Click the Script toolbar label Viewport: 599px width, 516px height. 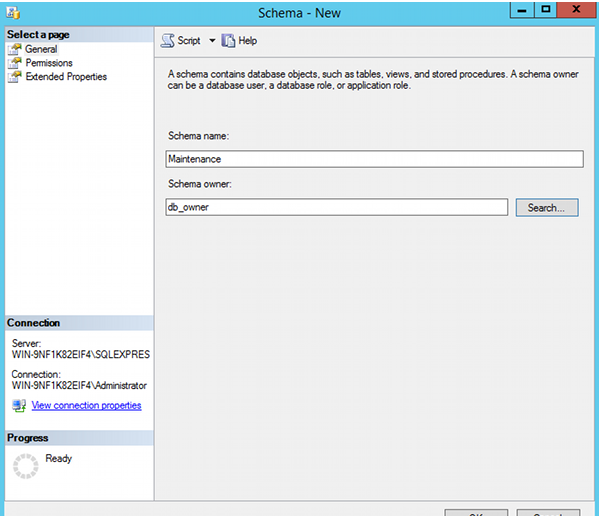[x=189, y=40]
